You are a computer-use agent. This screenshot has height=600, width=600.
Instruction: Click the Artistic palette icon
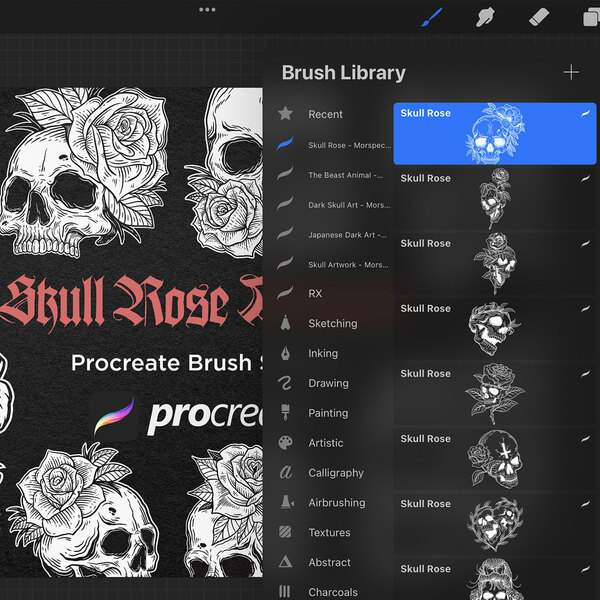point(285,443)
